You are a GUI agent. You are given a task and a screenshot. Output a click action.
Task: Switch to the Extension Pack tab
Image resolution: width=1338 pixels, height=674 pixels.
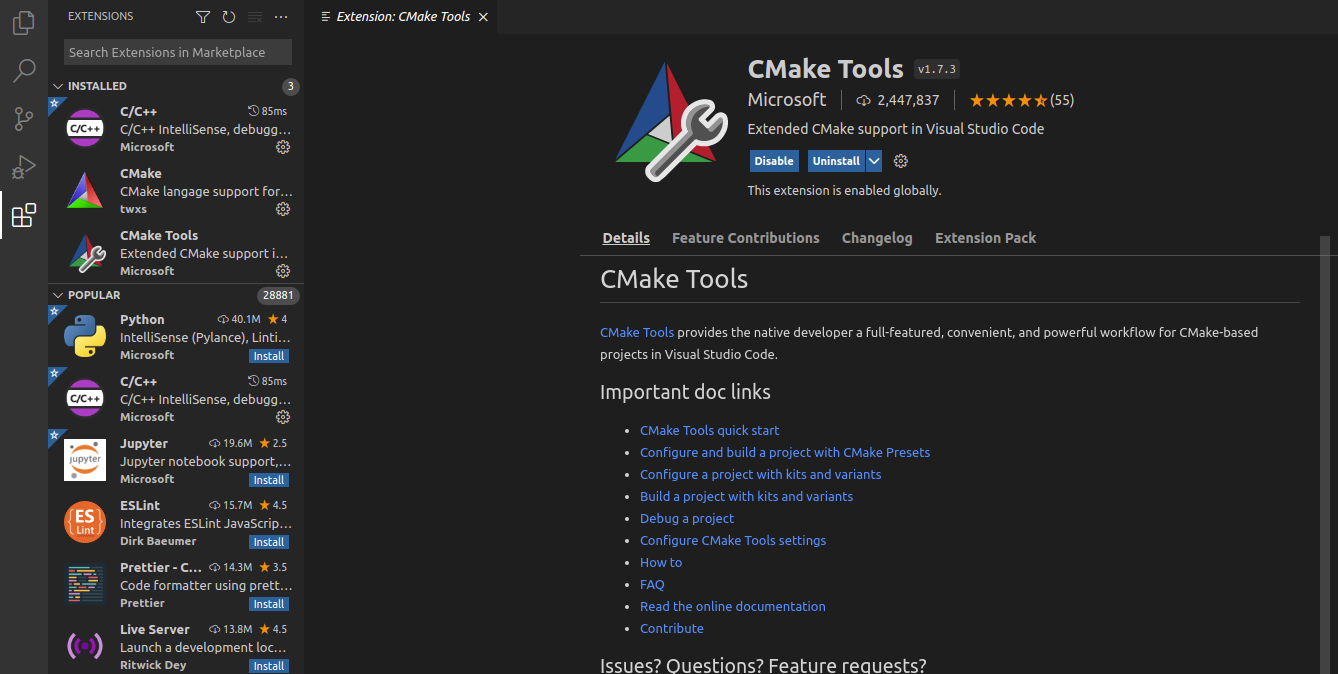click(x=985, y=238)
